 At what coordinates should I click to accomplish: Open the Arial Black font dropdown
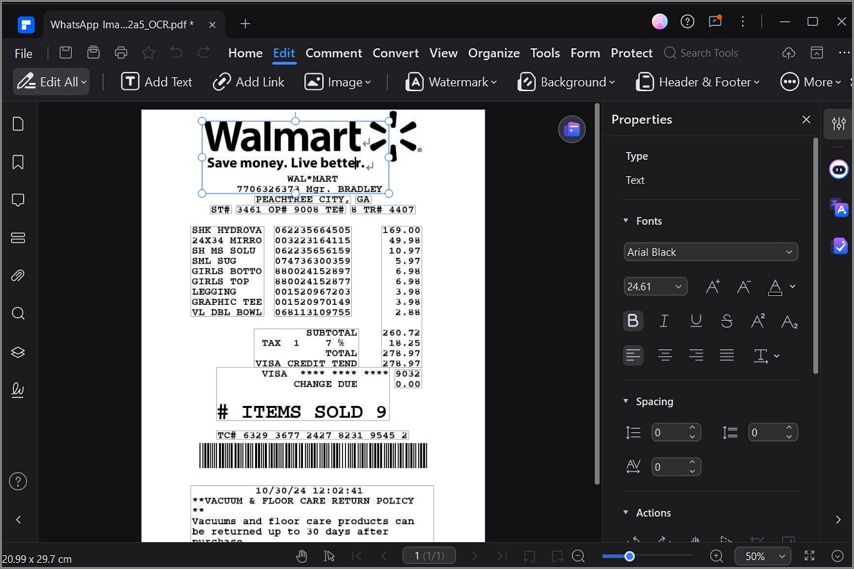pyautogui.click(x=711, y=252)
